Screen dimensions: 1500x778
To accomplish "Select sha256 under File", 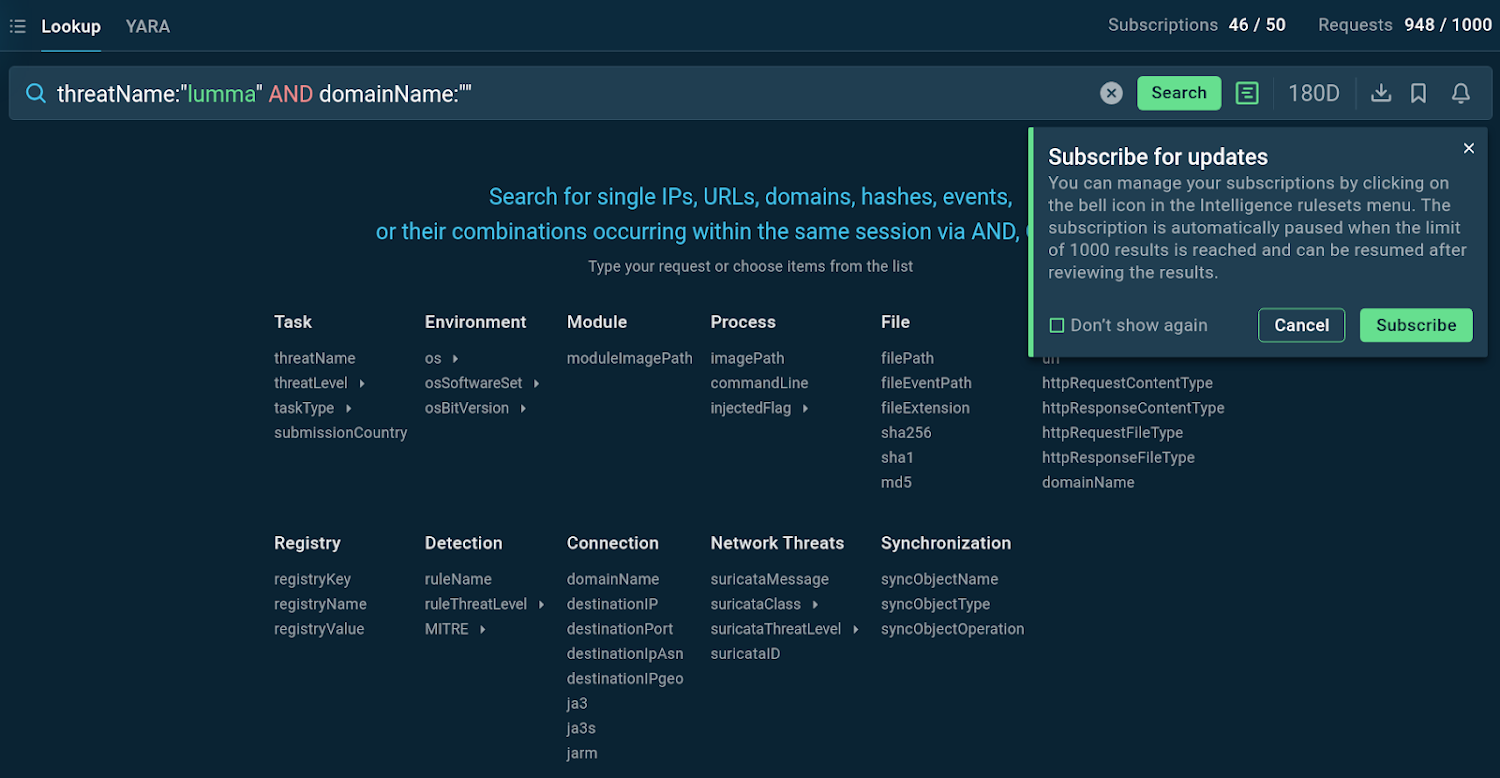I will (x=906, y=433).
